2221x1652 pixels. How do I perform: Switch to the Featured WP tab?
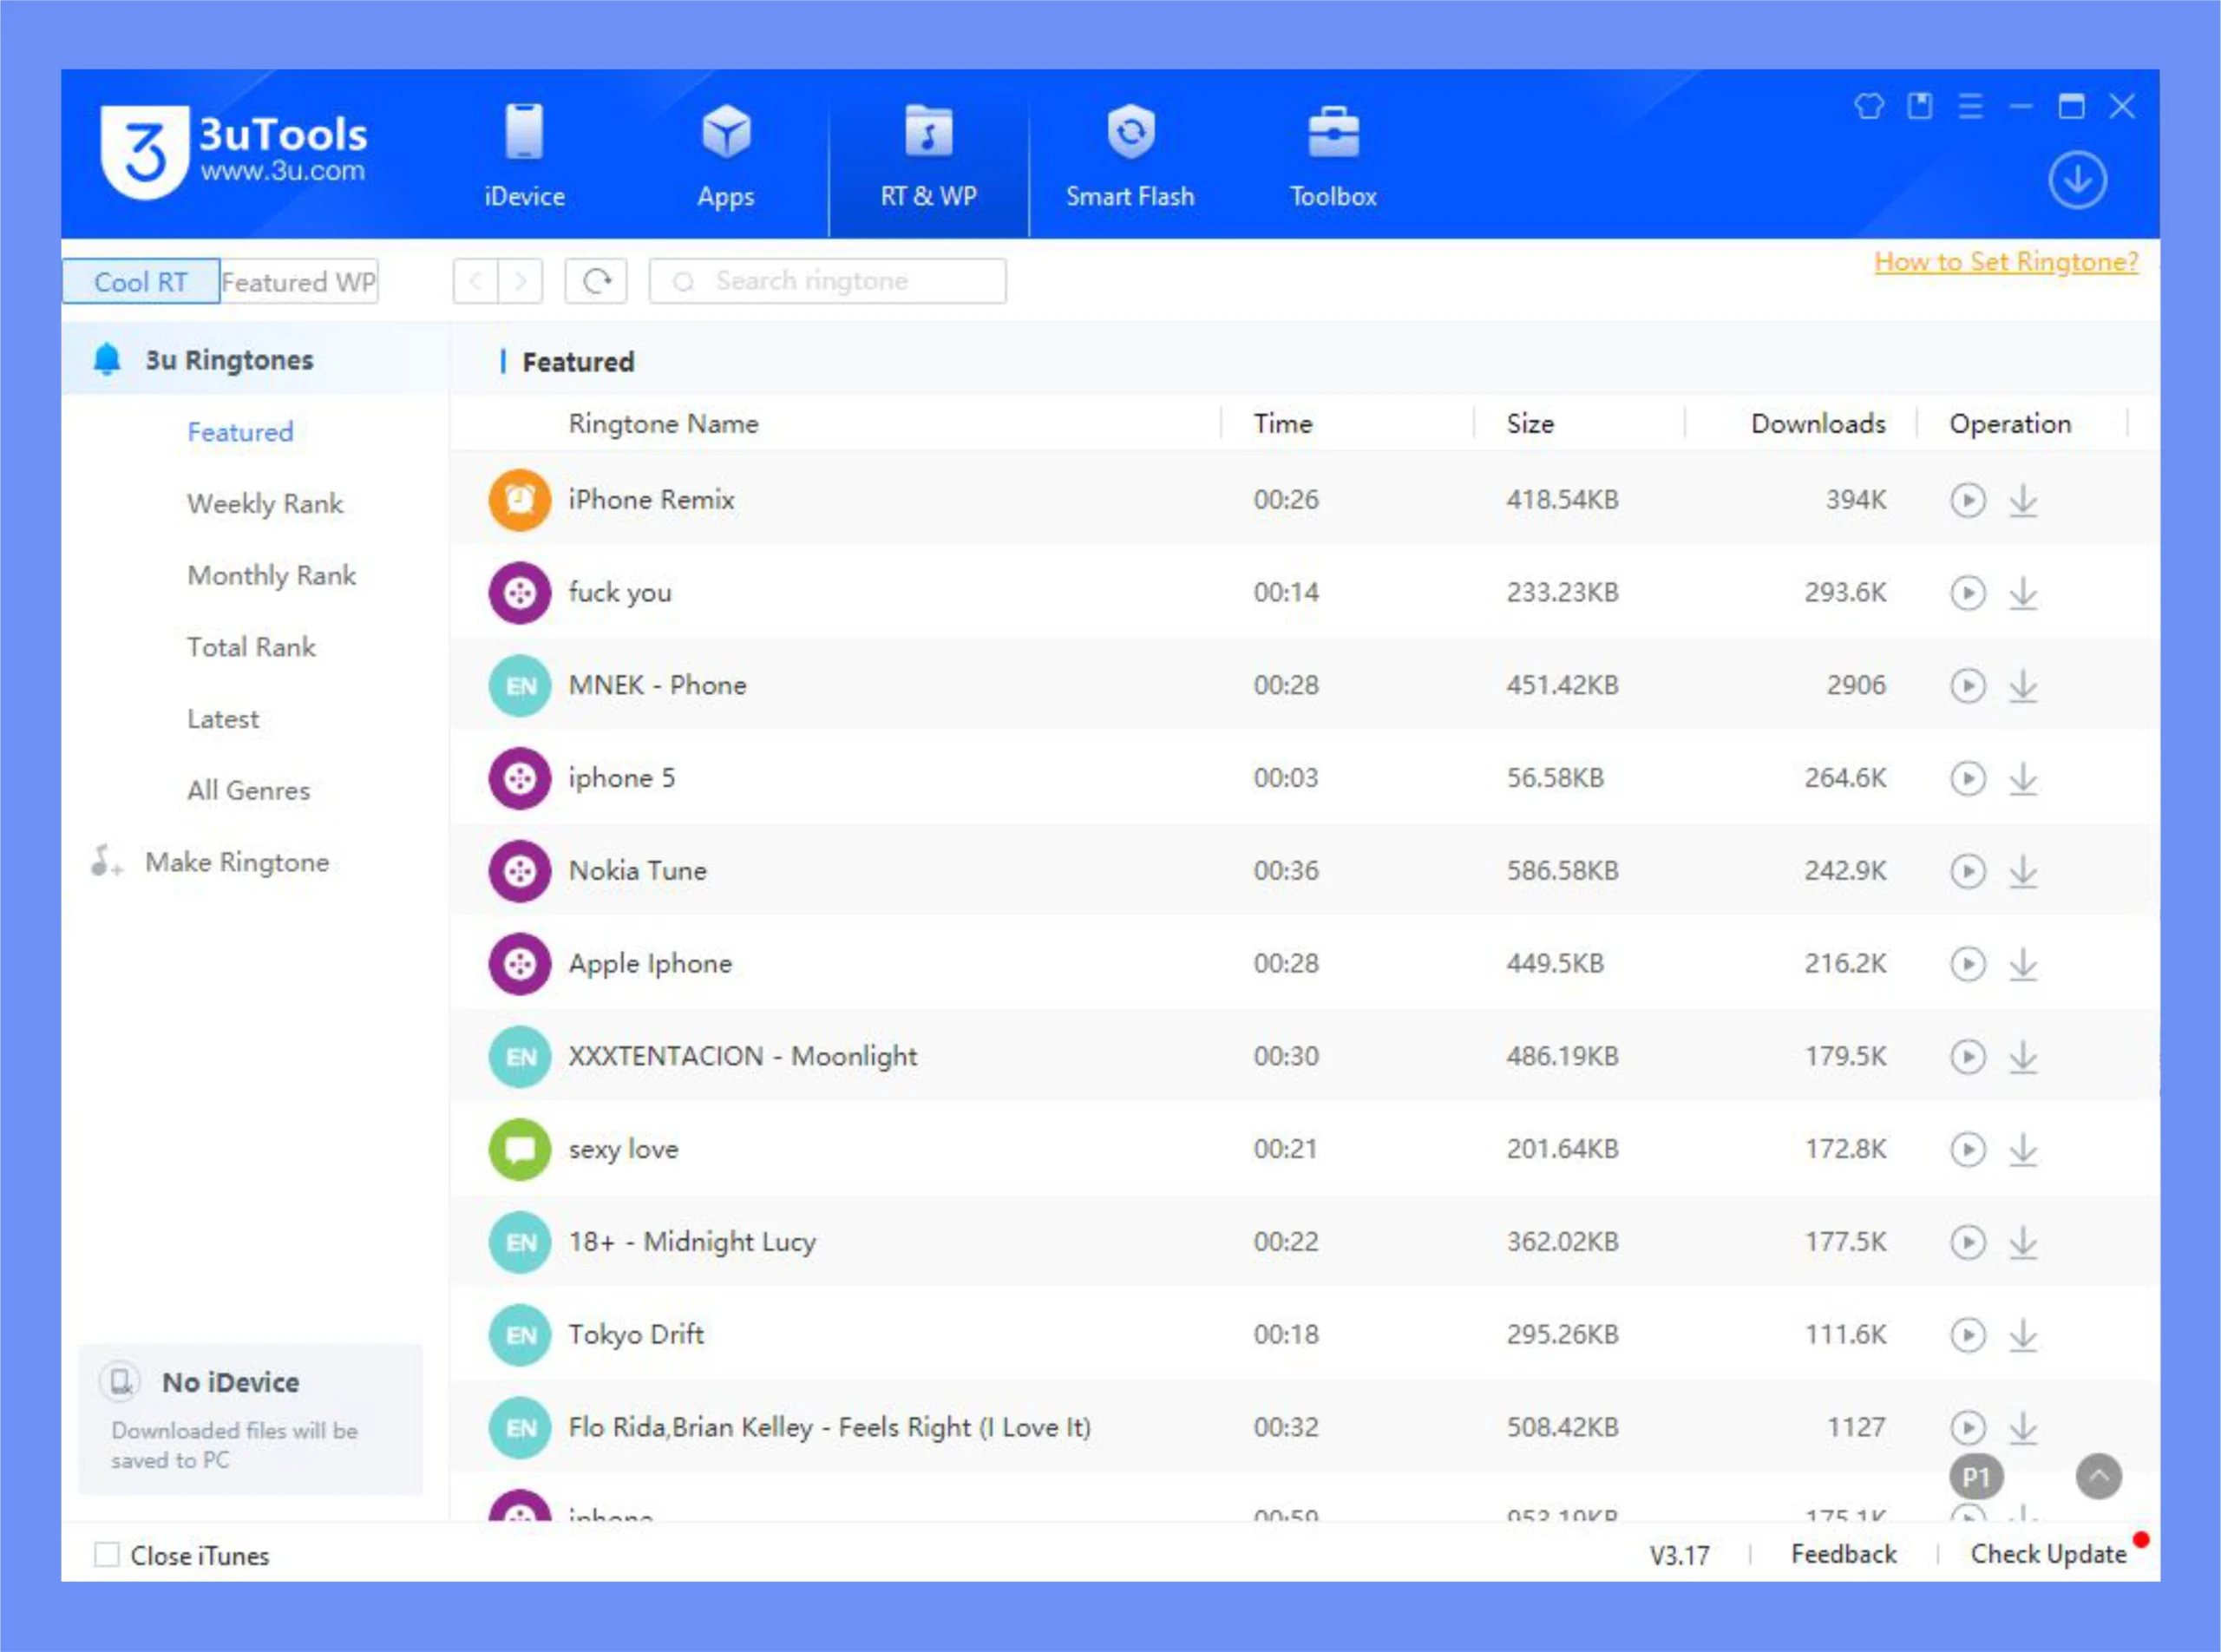coord(299,282)
